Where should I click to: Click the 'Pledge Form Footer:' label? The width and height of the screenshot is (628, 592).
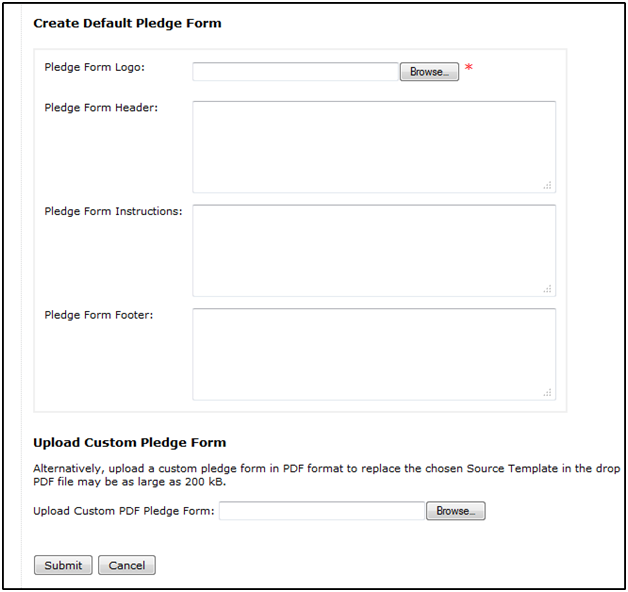click(99, 315)
